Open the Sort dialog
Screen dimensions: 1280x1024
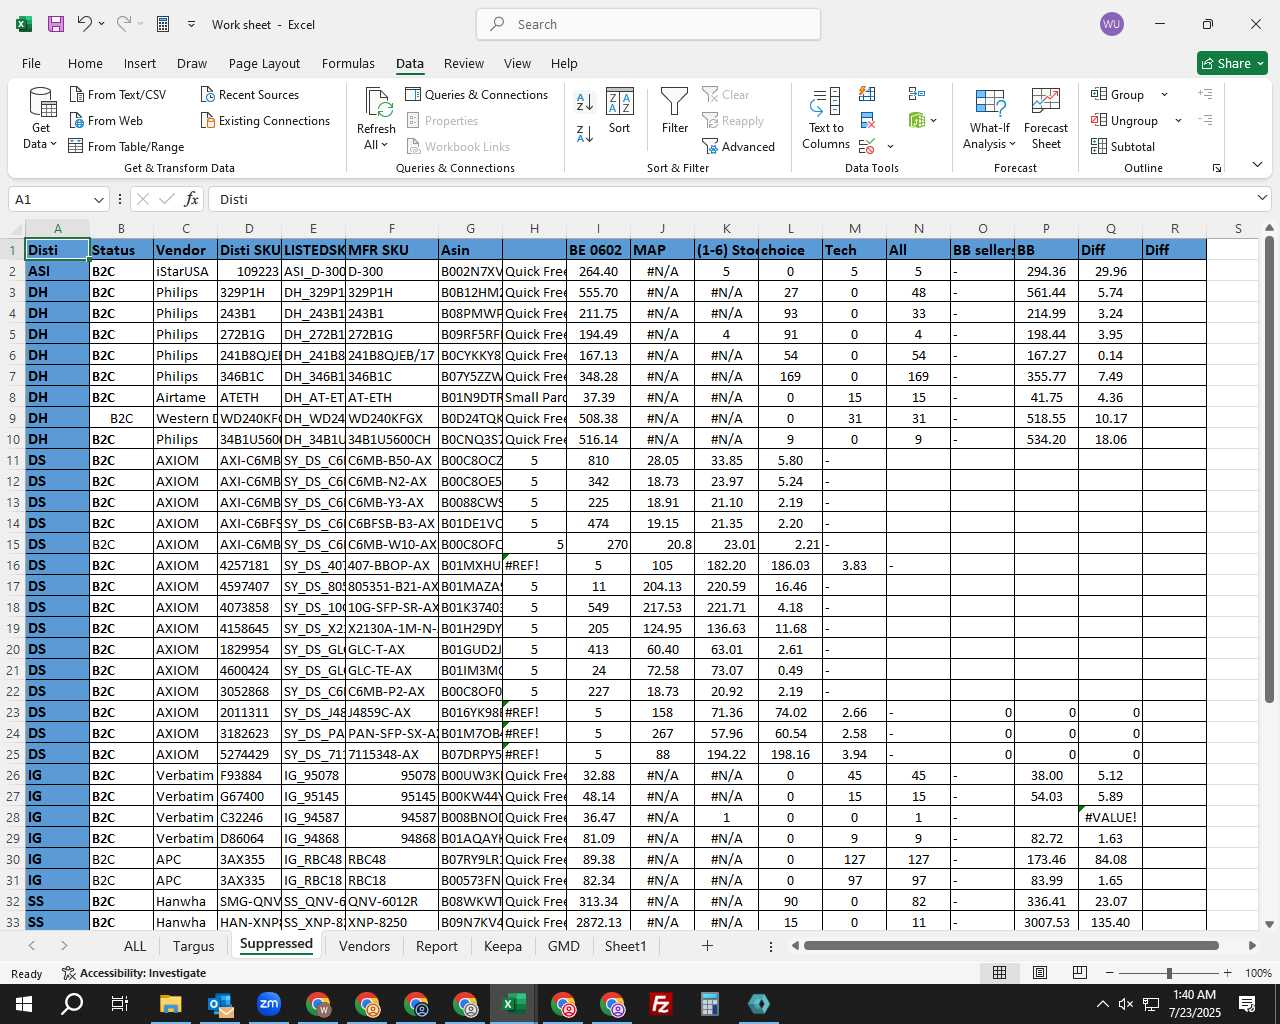click(620, 111)
